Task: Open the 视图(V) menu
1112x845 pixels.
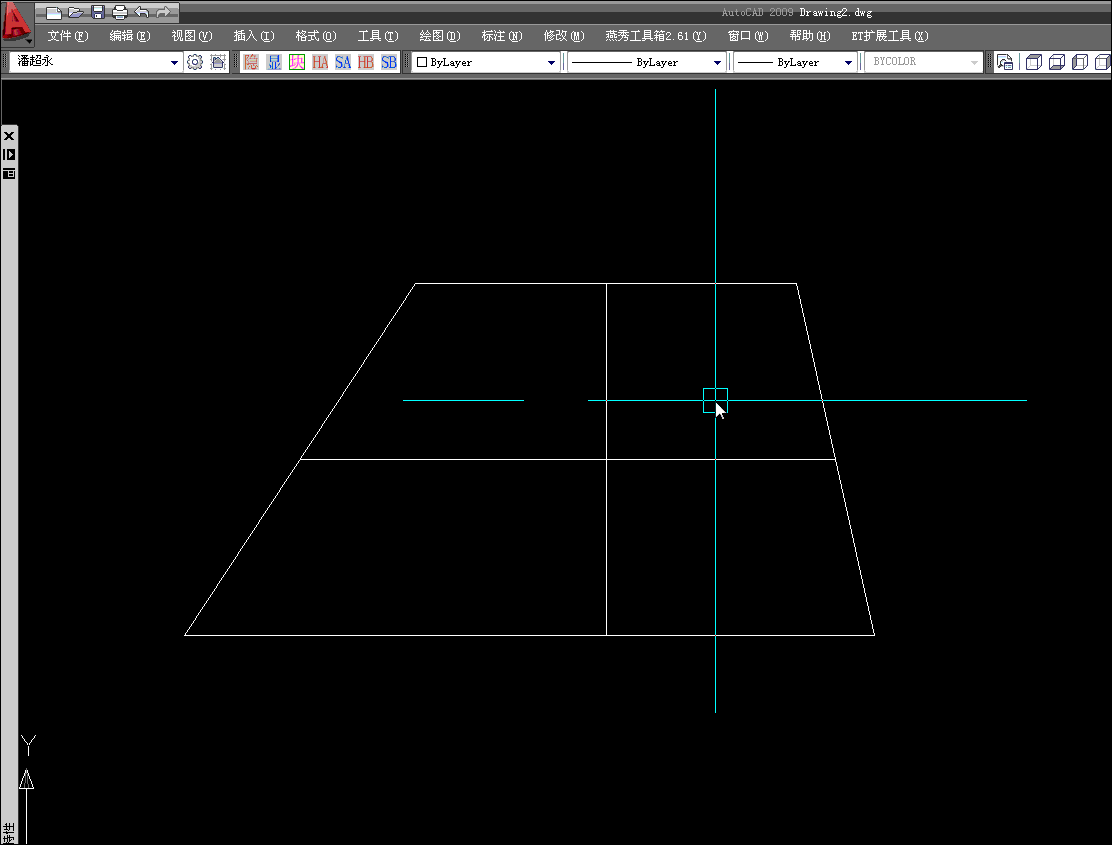Action: click(191, 35)
